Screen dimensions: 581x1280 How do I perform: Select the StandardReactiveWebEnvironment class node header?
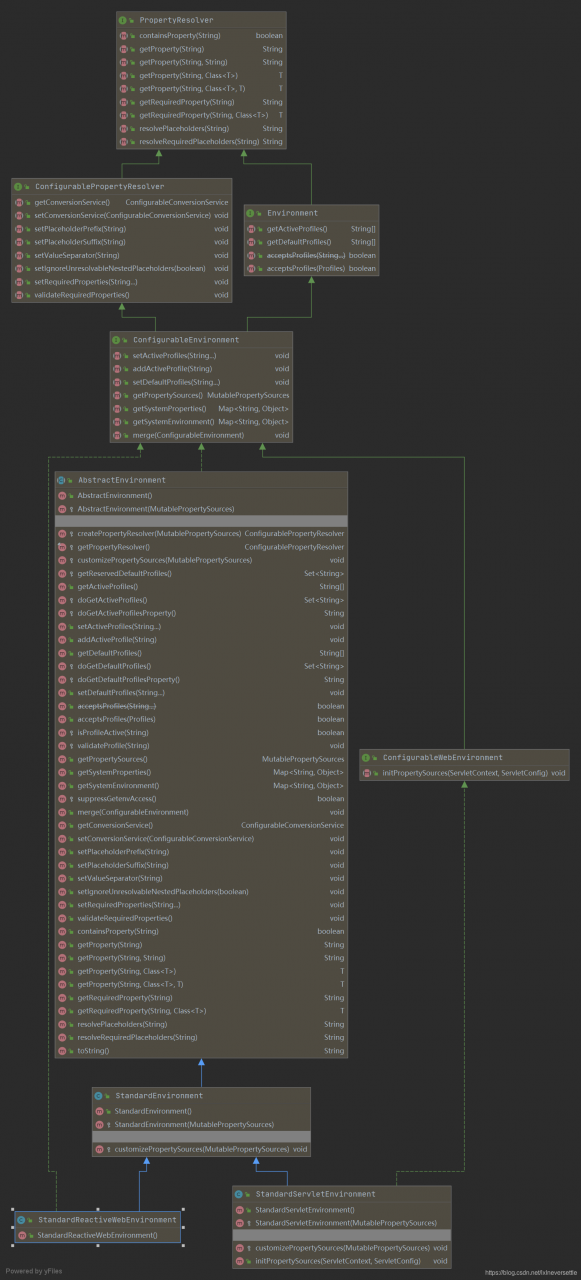click(x=97, y=1220)
